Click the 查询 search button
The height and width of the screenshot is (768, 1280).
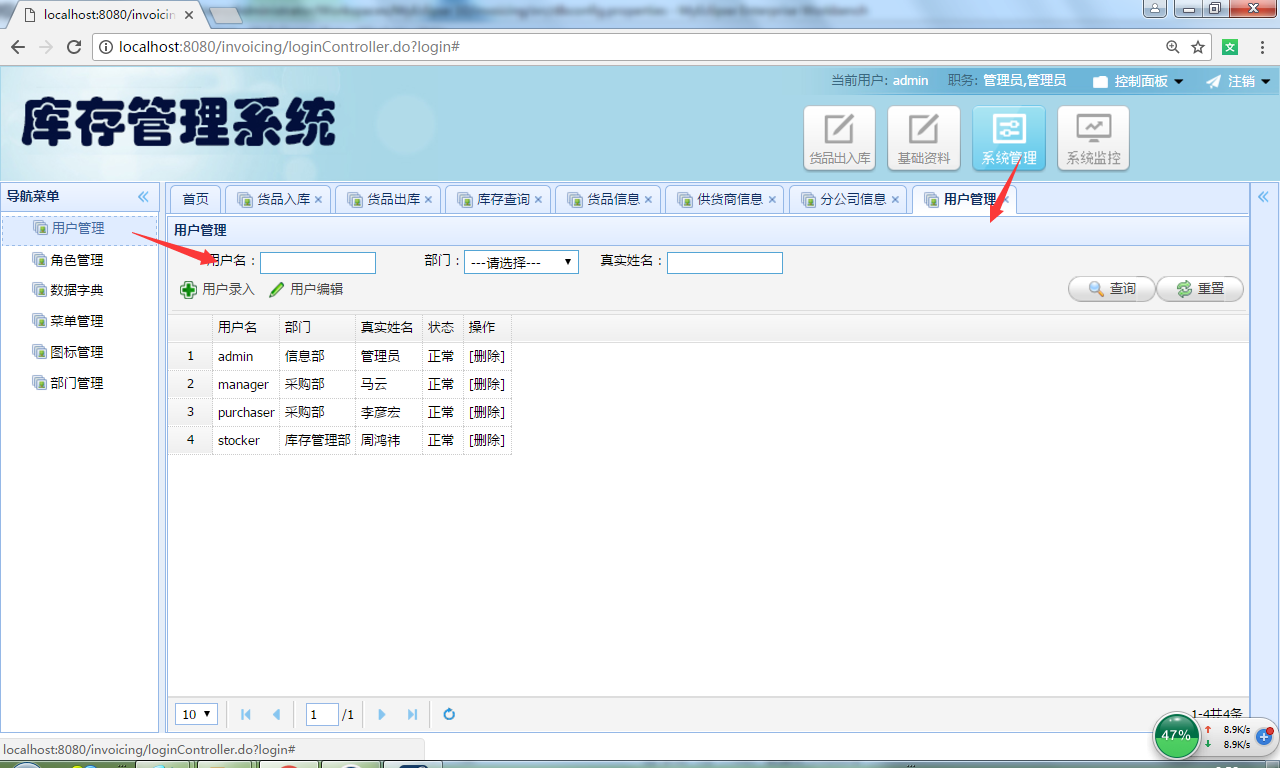tap(1111, 288)
